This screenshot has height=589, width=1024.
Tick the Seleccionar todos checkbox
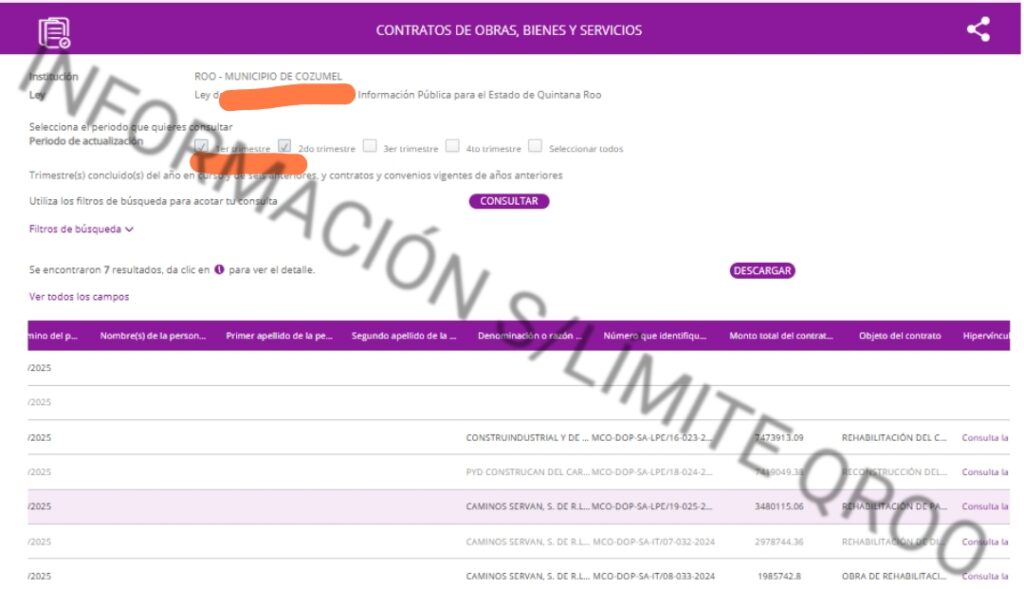(x=535, y=146)
